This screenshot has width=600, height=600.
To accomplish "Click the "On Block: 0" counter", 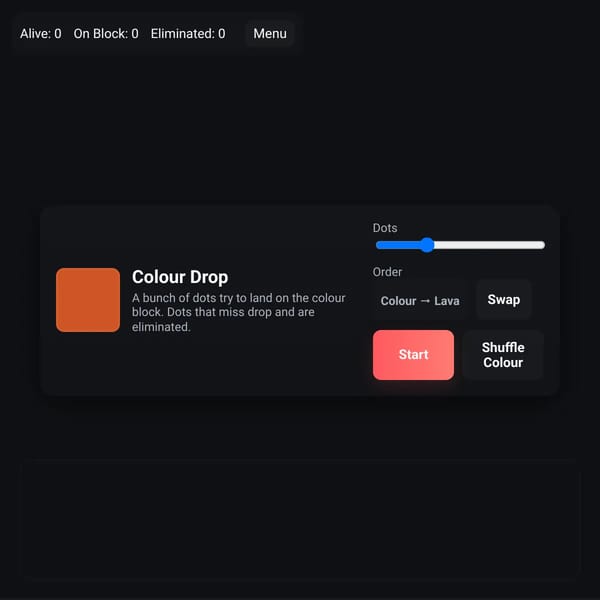I will [x=106, y=34].
